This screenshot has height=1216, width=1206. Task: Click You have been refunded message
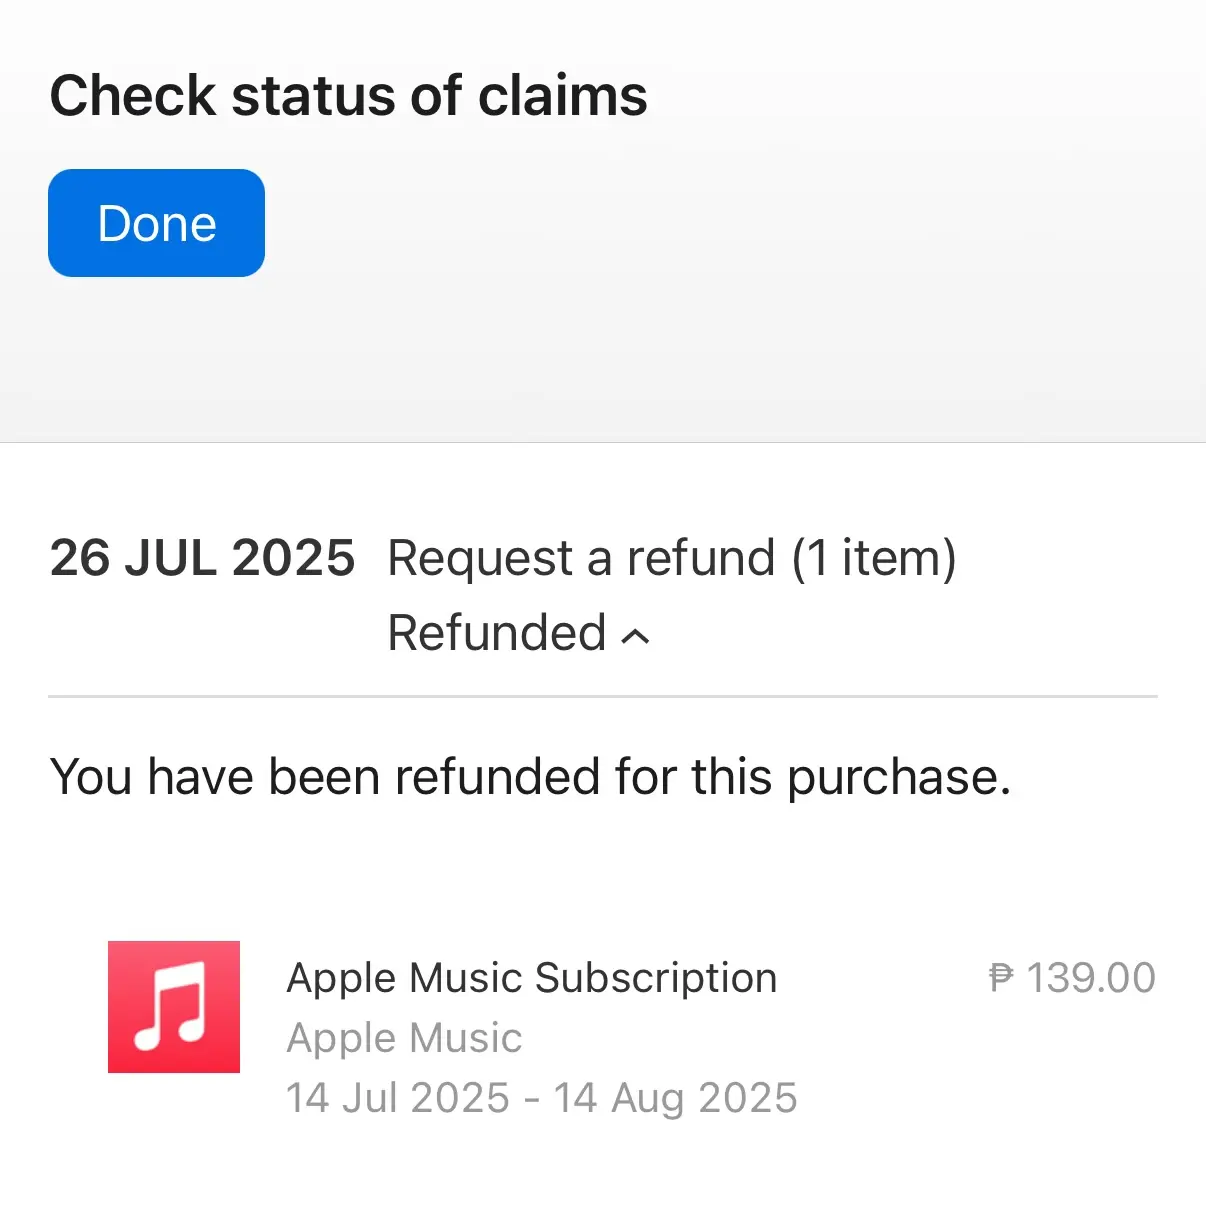tap(530, 777)
